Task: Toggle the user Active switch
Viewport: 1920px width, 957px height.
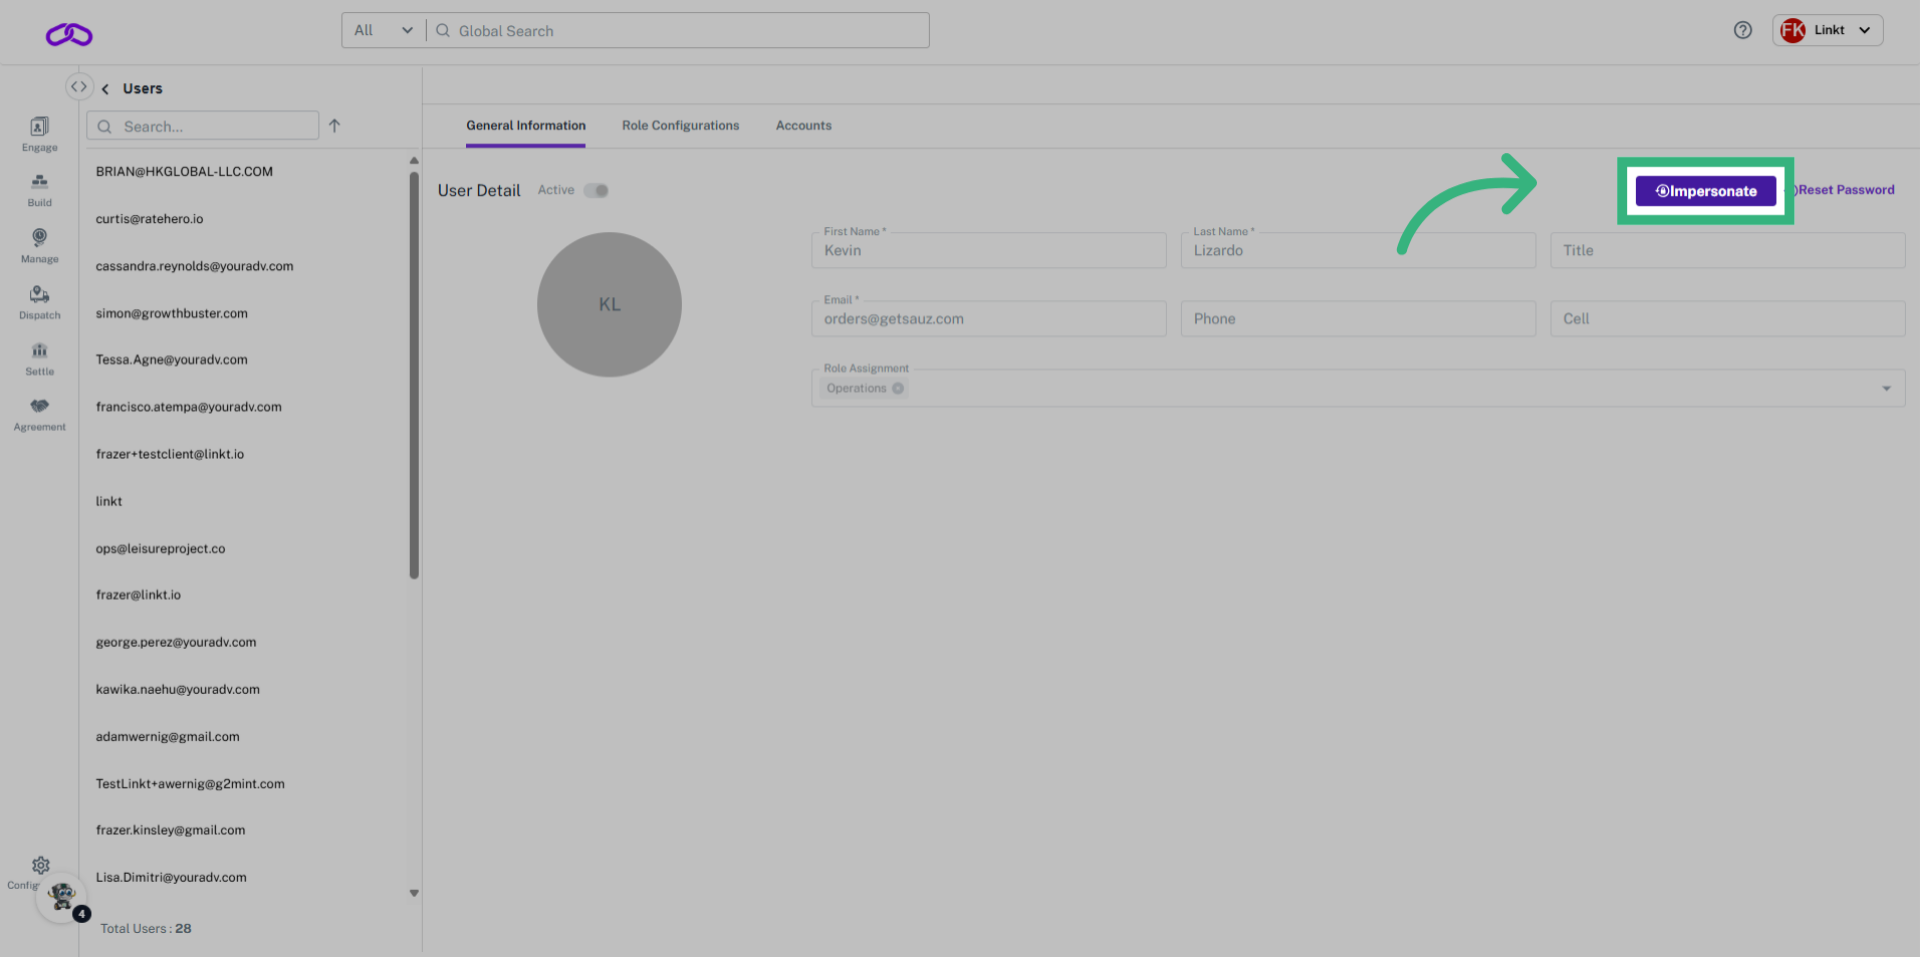Action: click(597, 190)
